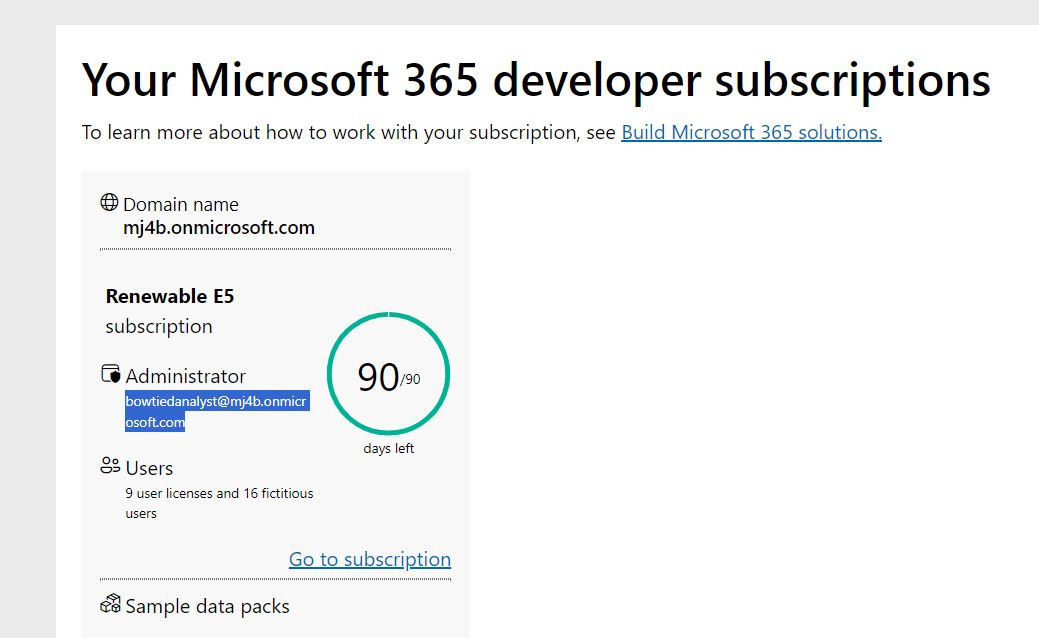Open the Build Microsoft 365 solutions link
This screenshot has height=638, width=1039.
tap(751, 133)
